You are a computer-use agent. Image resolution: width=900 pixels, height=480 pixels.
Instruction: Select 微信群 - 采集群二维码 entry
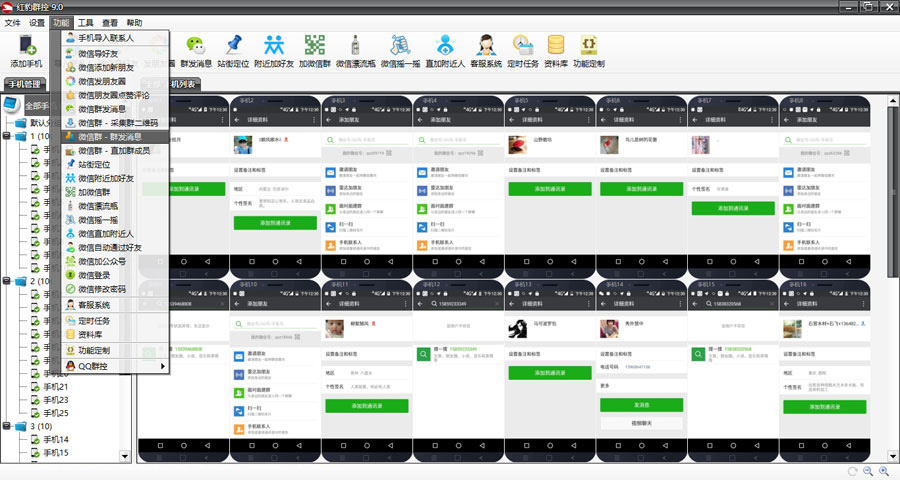click(115, 122)
